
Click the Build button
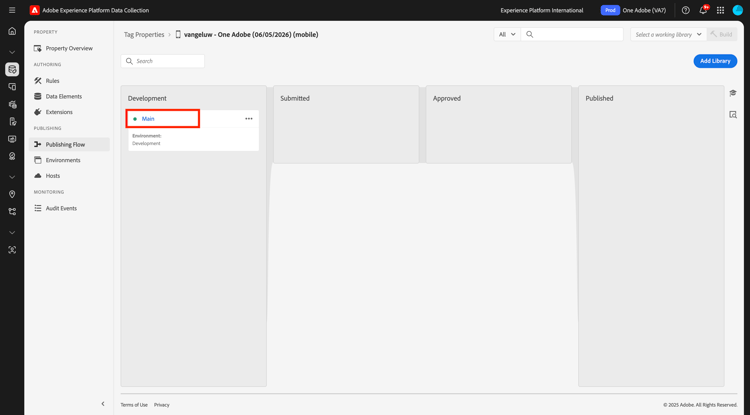pos(722,34)
